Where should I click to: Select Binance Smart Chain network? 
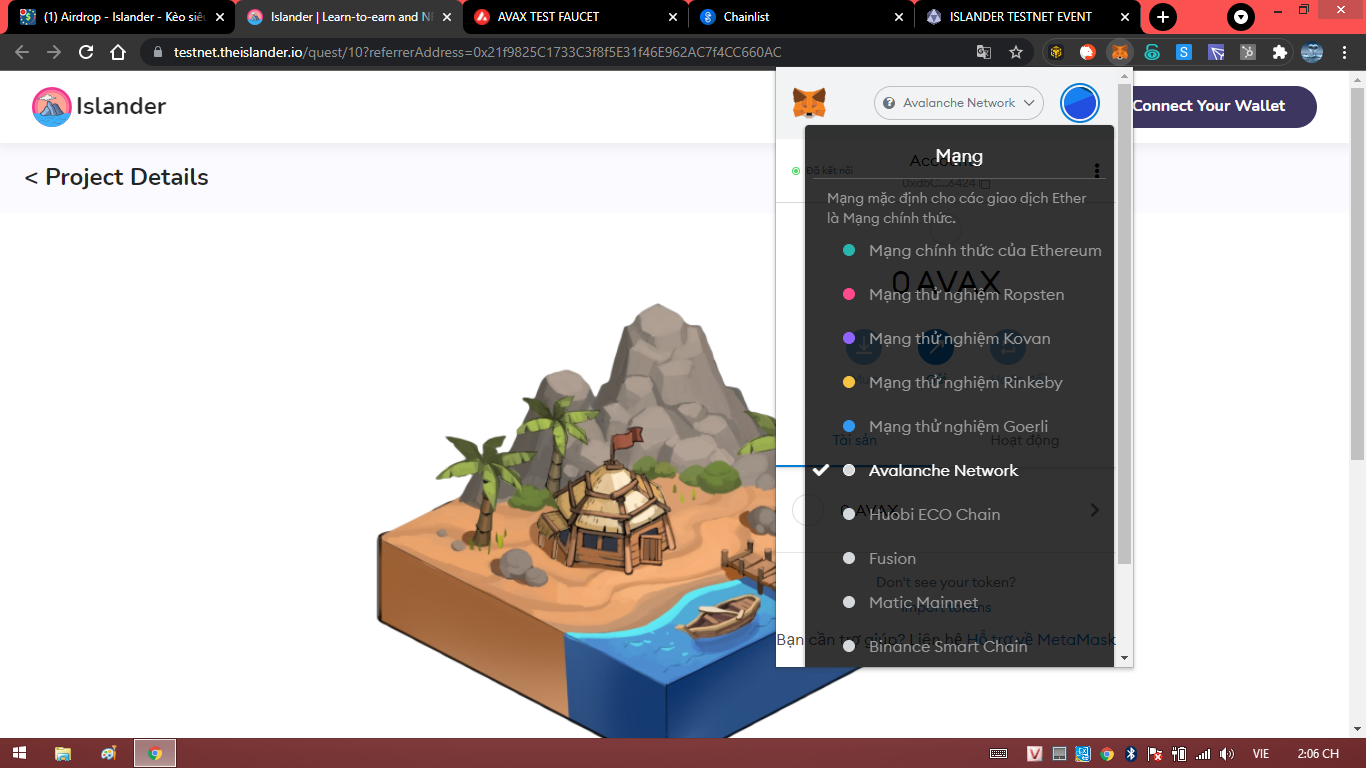pyautogui.click(x=959, y=647)
